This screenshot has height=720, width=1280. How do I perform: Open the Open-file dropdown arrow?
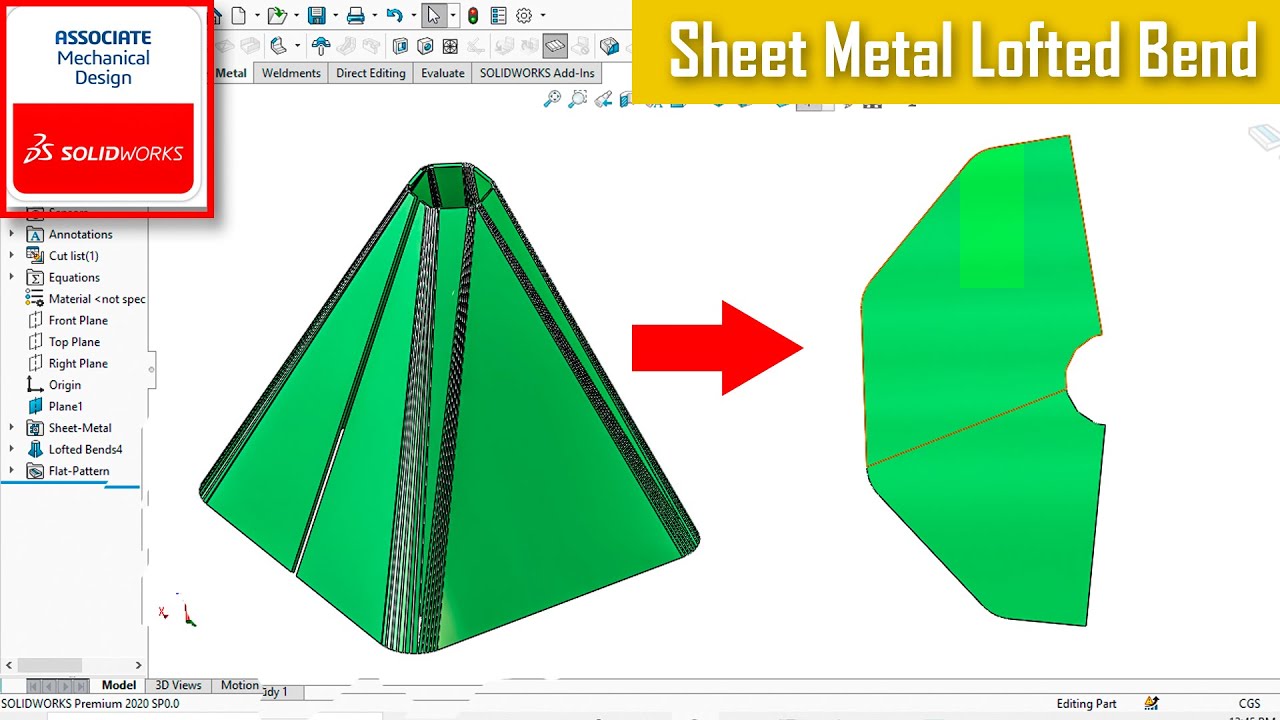(296, 15)
